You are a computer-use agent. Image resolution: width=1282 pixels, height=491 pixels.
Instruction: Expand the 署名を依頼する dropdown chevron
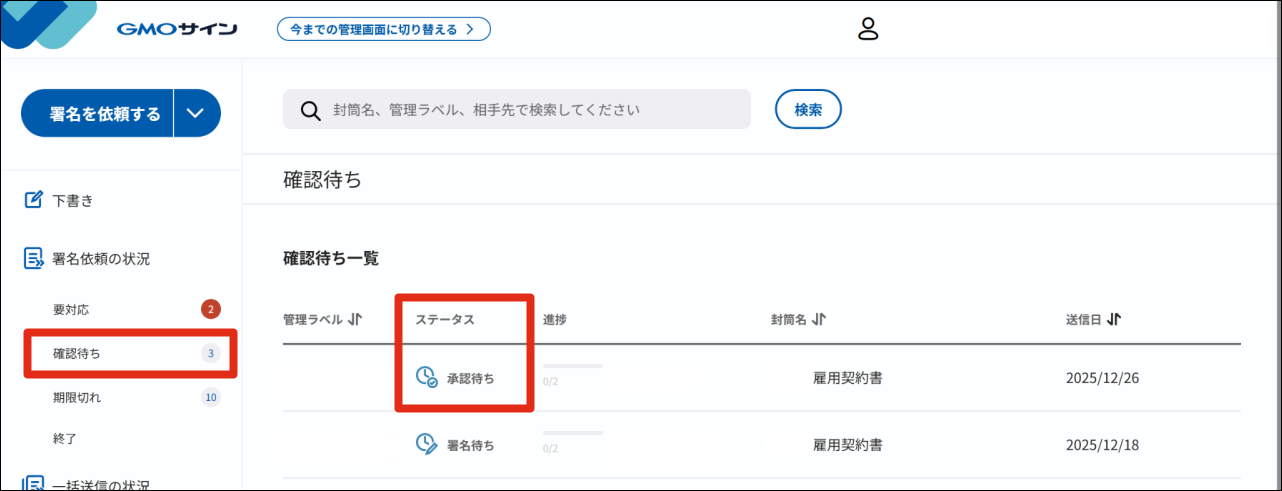[x=196, y=113]
